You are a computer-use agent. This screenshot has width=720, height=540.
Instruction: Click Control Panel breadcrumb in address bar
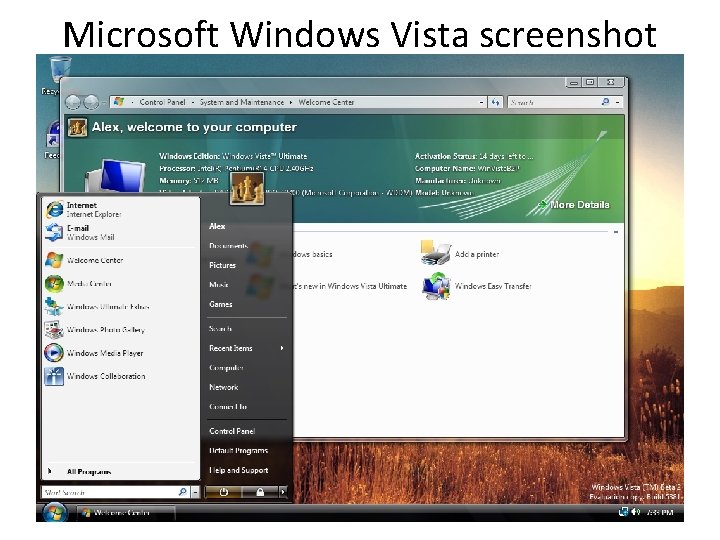click(162, 102)
